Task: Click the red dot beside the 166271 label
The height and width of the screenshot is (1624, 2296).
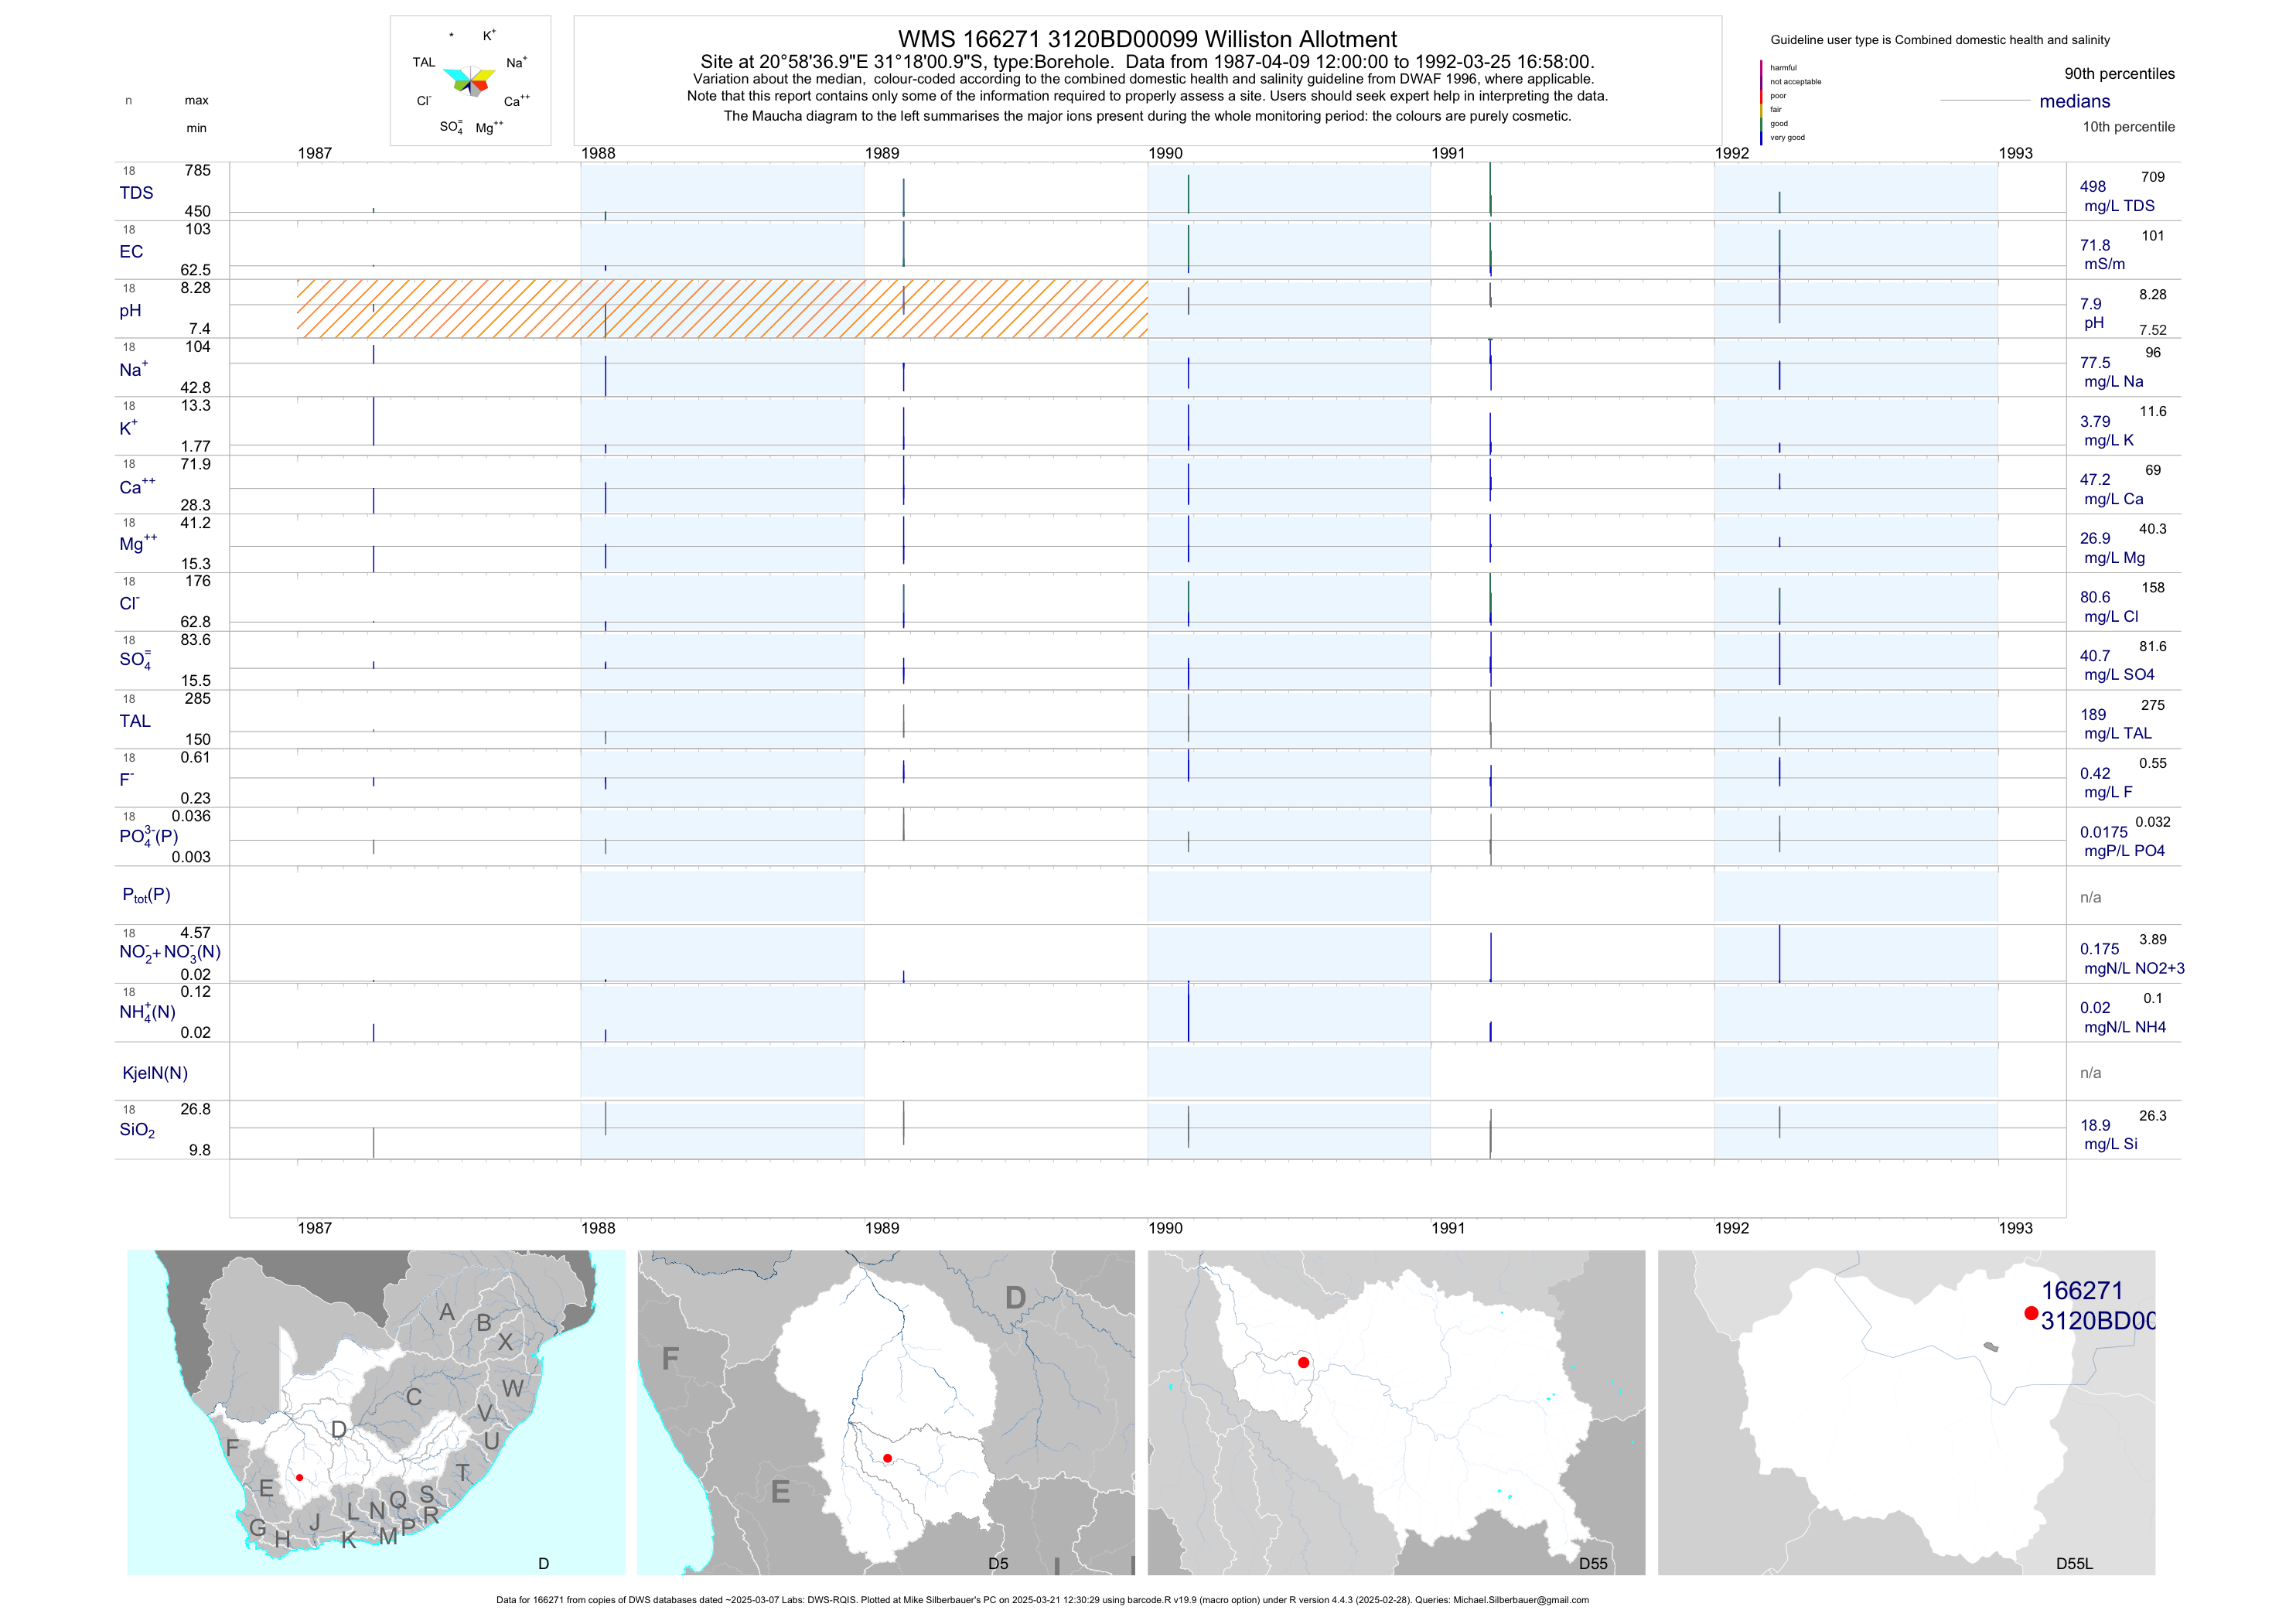Action: click(x=2030, y=1313)
